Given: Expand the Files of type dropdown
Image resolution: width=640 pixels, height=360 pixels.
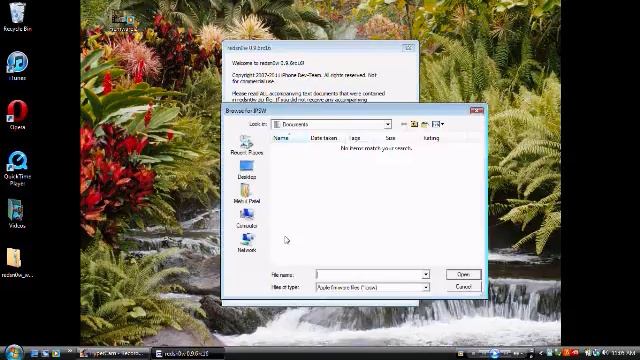Looking at the screenshot, I should point(426,287).
